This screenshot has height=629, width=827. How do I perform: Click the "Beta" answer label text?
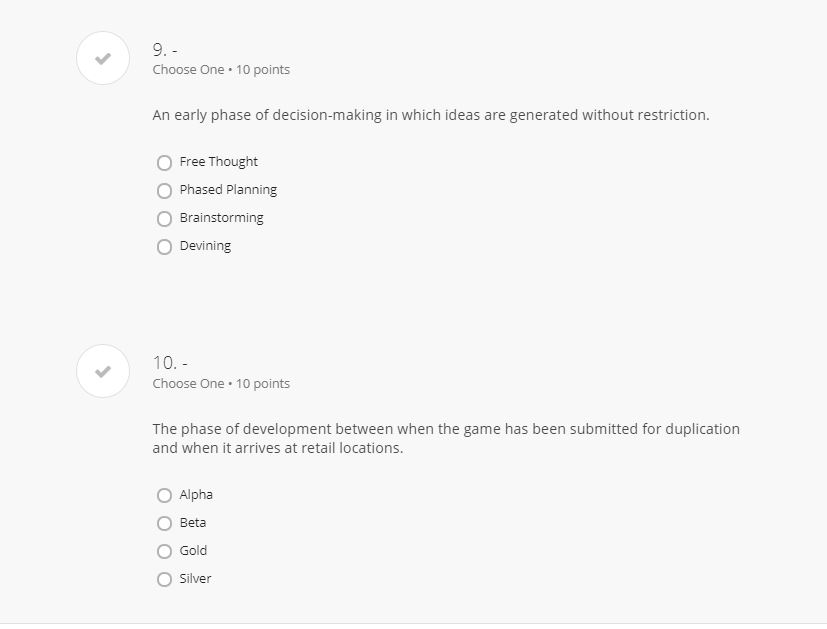pyautogui.click(x=193, y=523)
